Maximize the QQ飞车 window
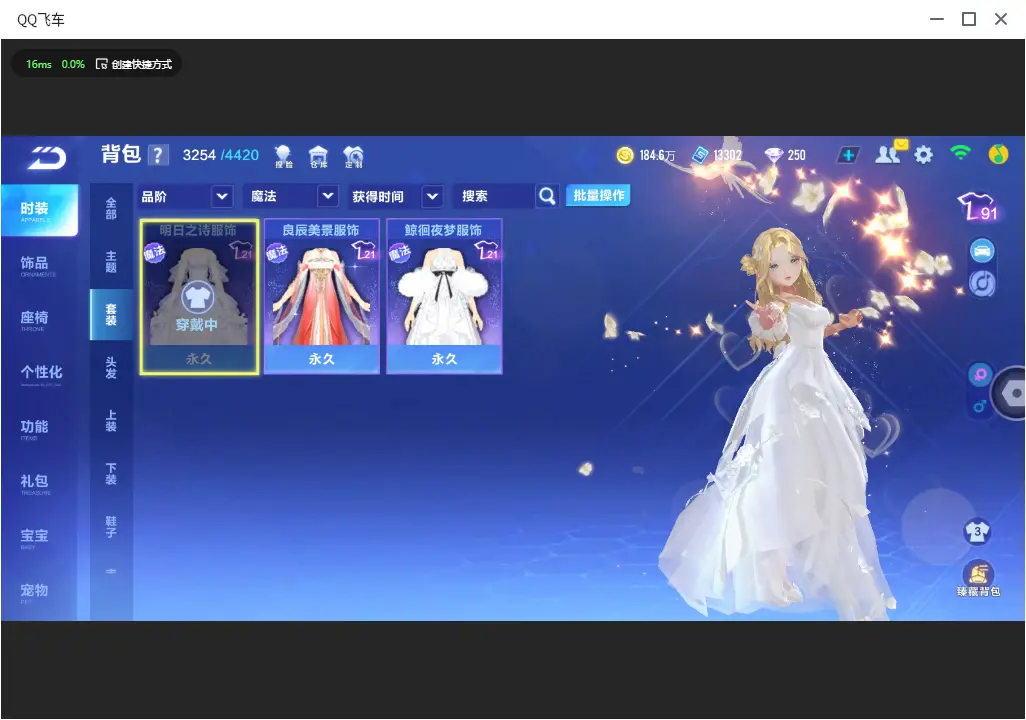Image resolution: width=1026 pixels, height=720 pixels. tap(969, 19)
